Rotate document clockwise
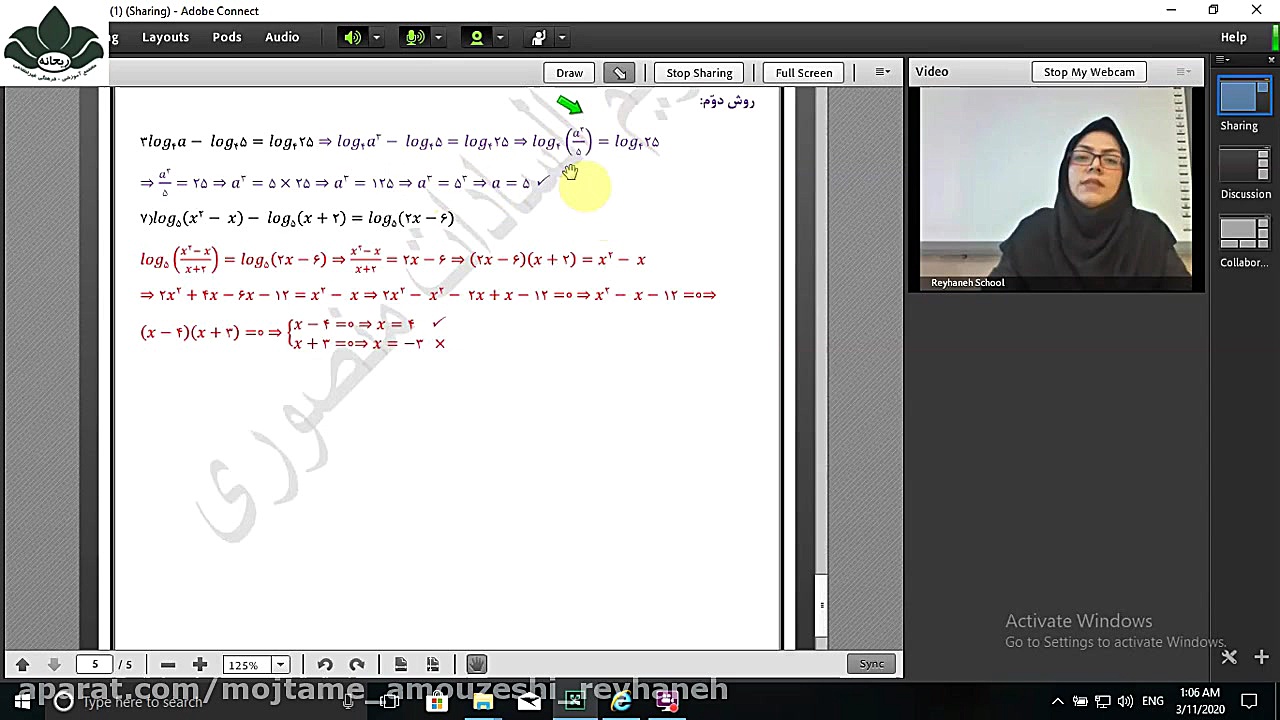 pyautogui.click(x=357, y=664)
